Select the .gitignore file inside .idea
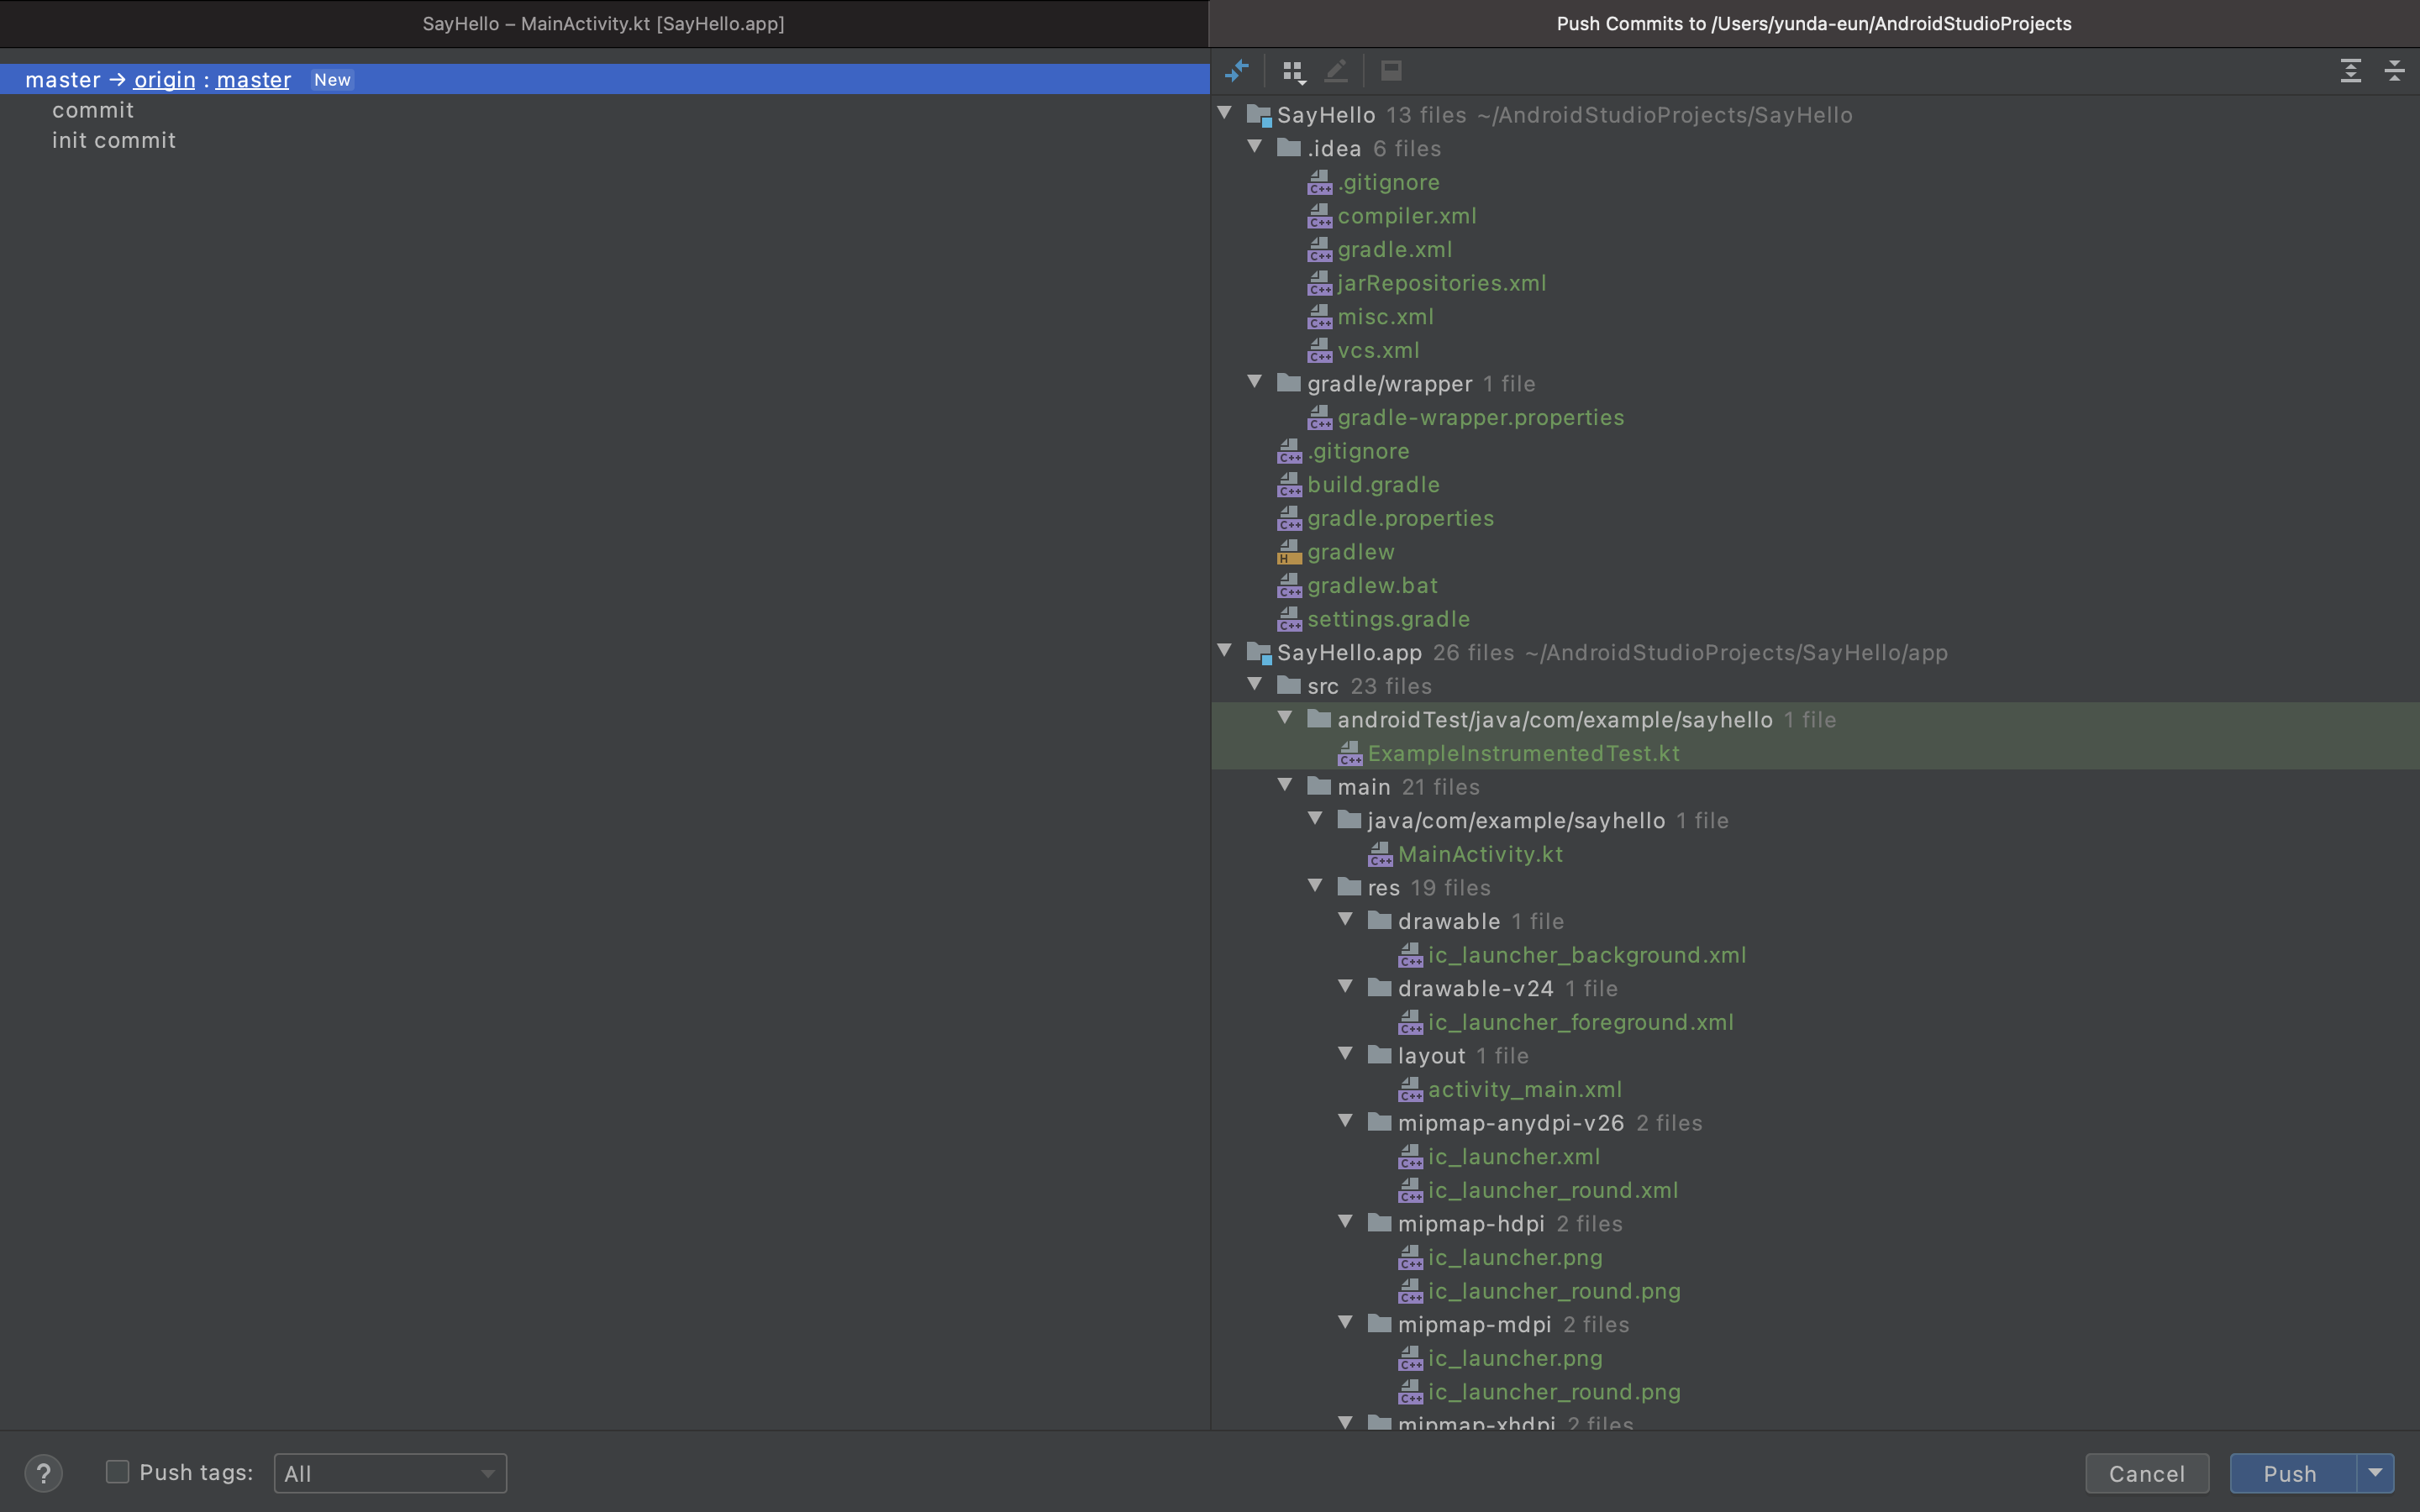 (x=1388, y=182)
